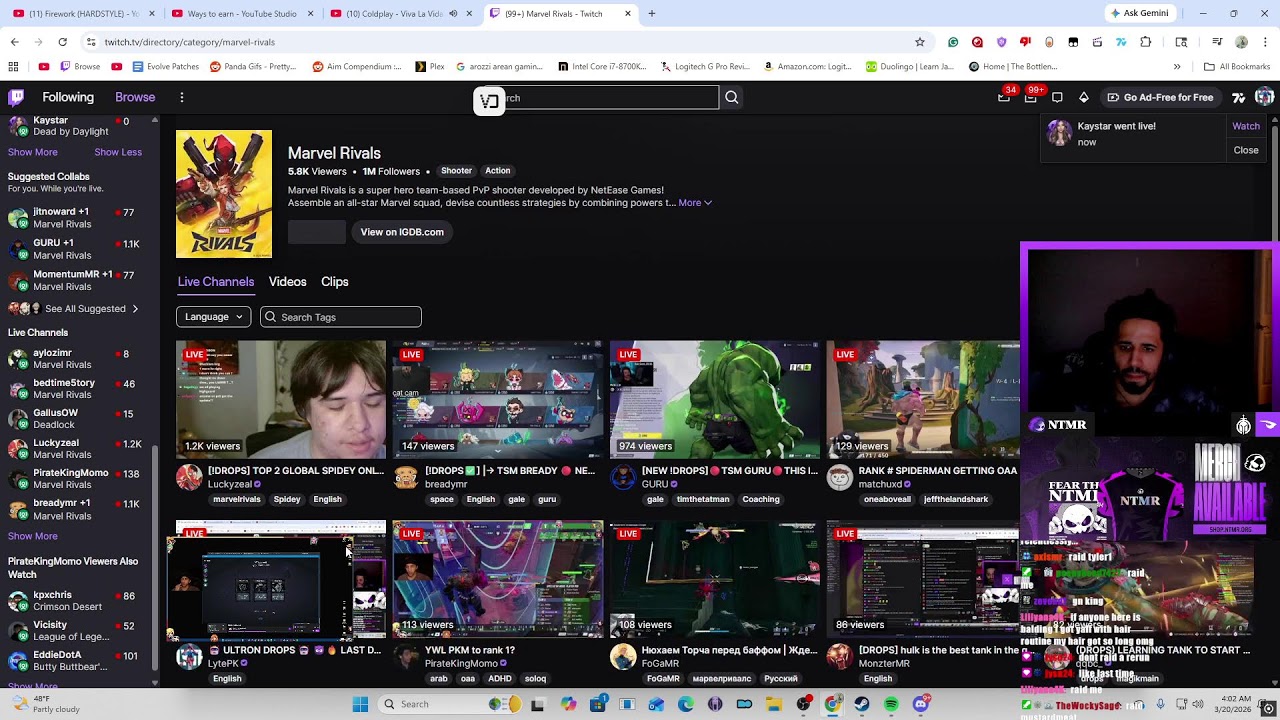Switch to the Clips tab
Viewport: 1280px width, 720px height.
335,282
